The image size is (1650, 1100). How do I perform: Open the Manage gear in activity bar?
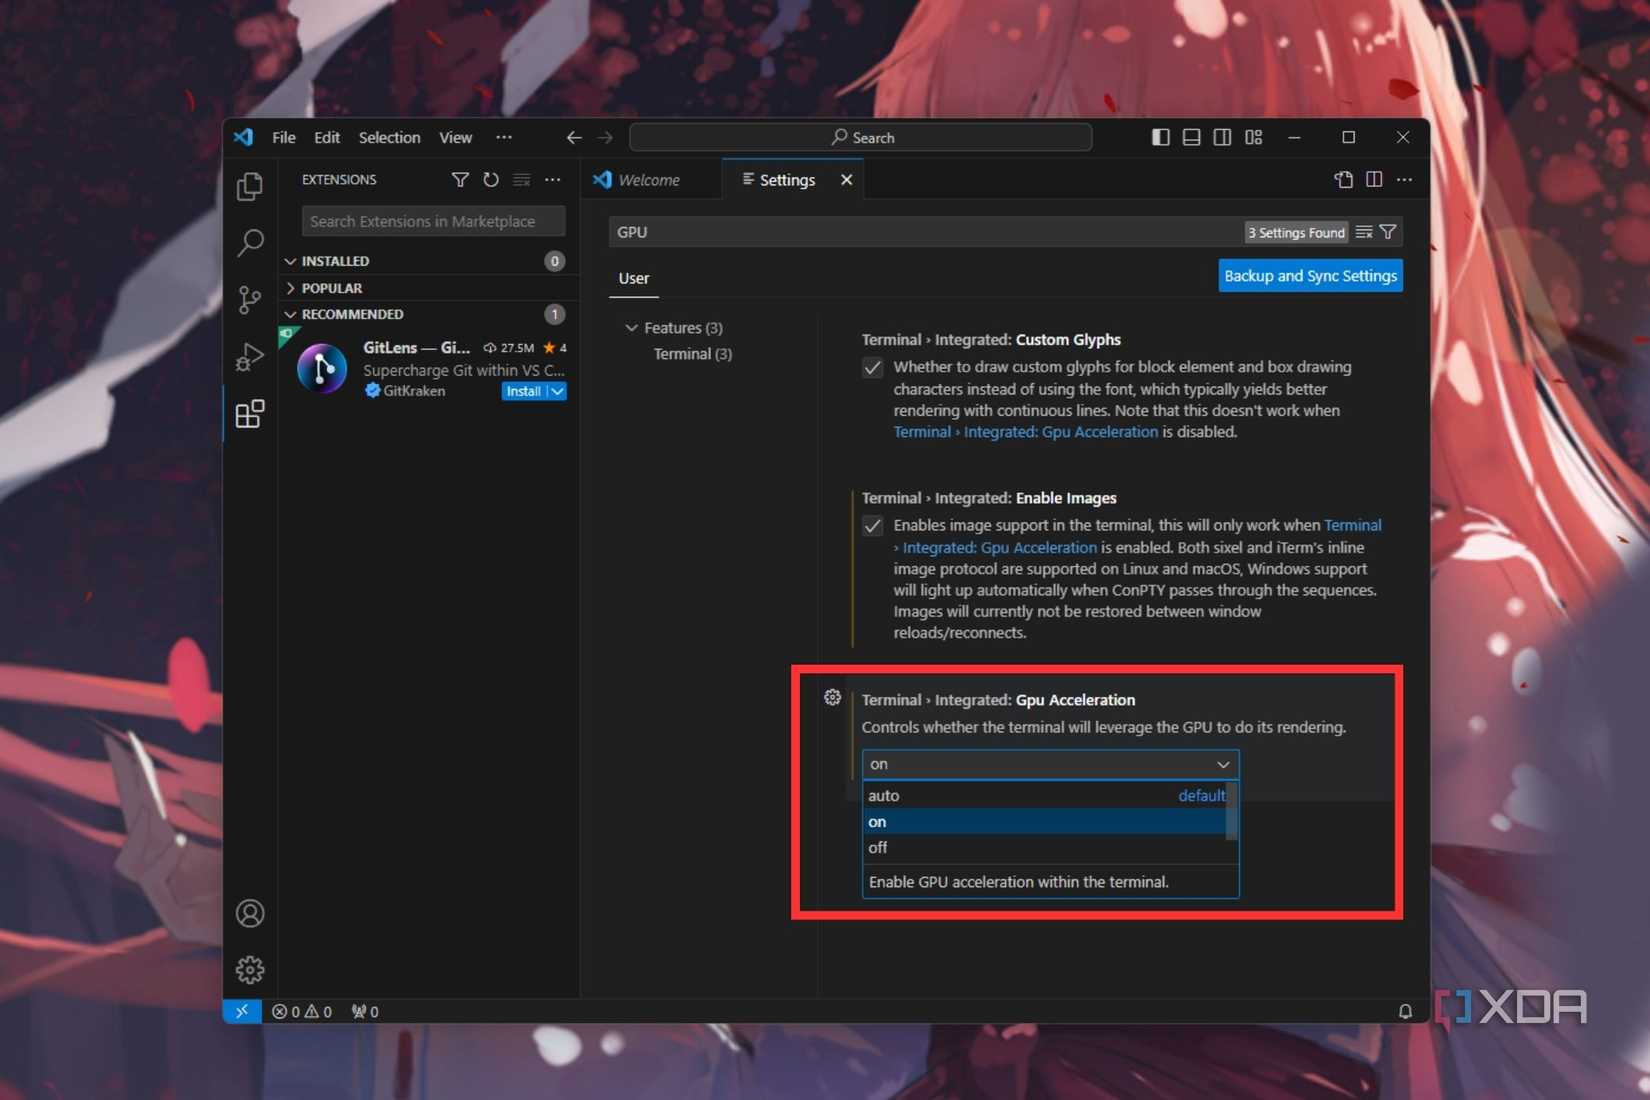point(250,969)
